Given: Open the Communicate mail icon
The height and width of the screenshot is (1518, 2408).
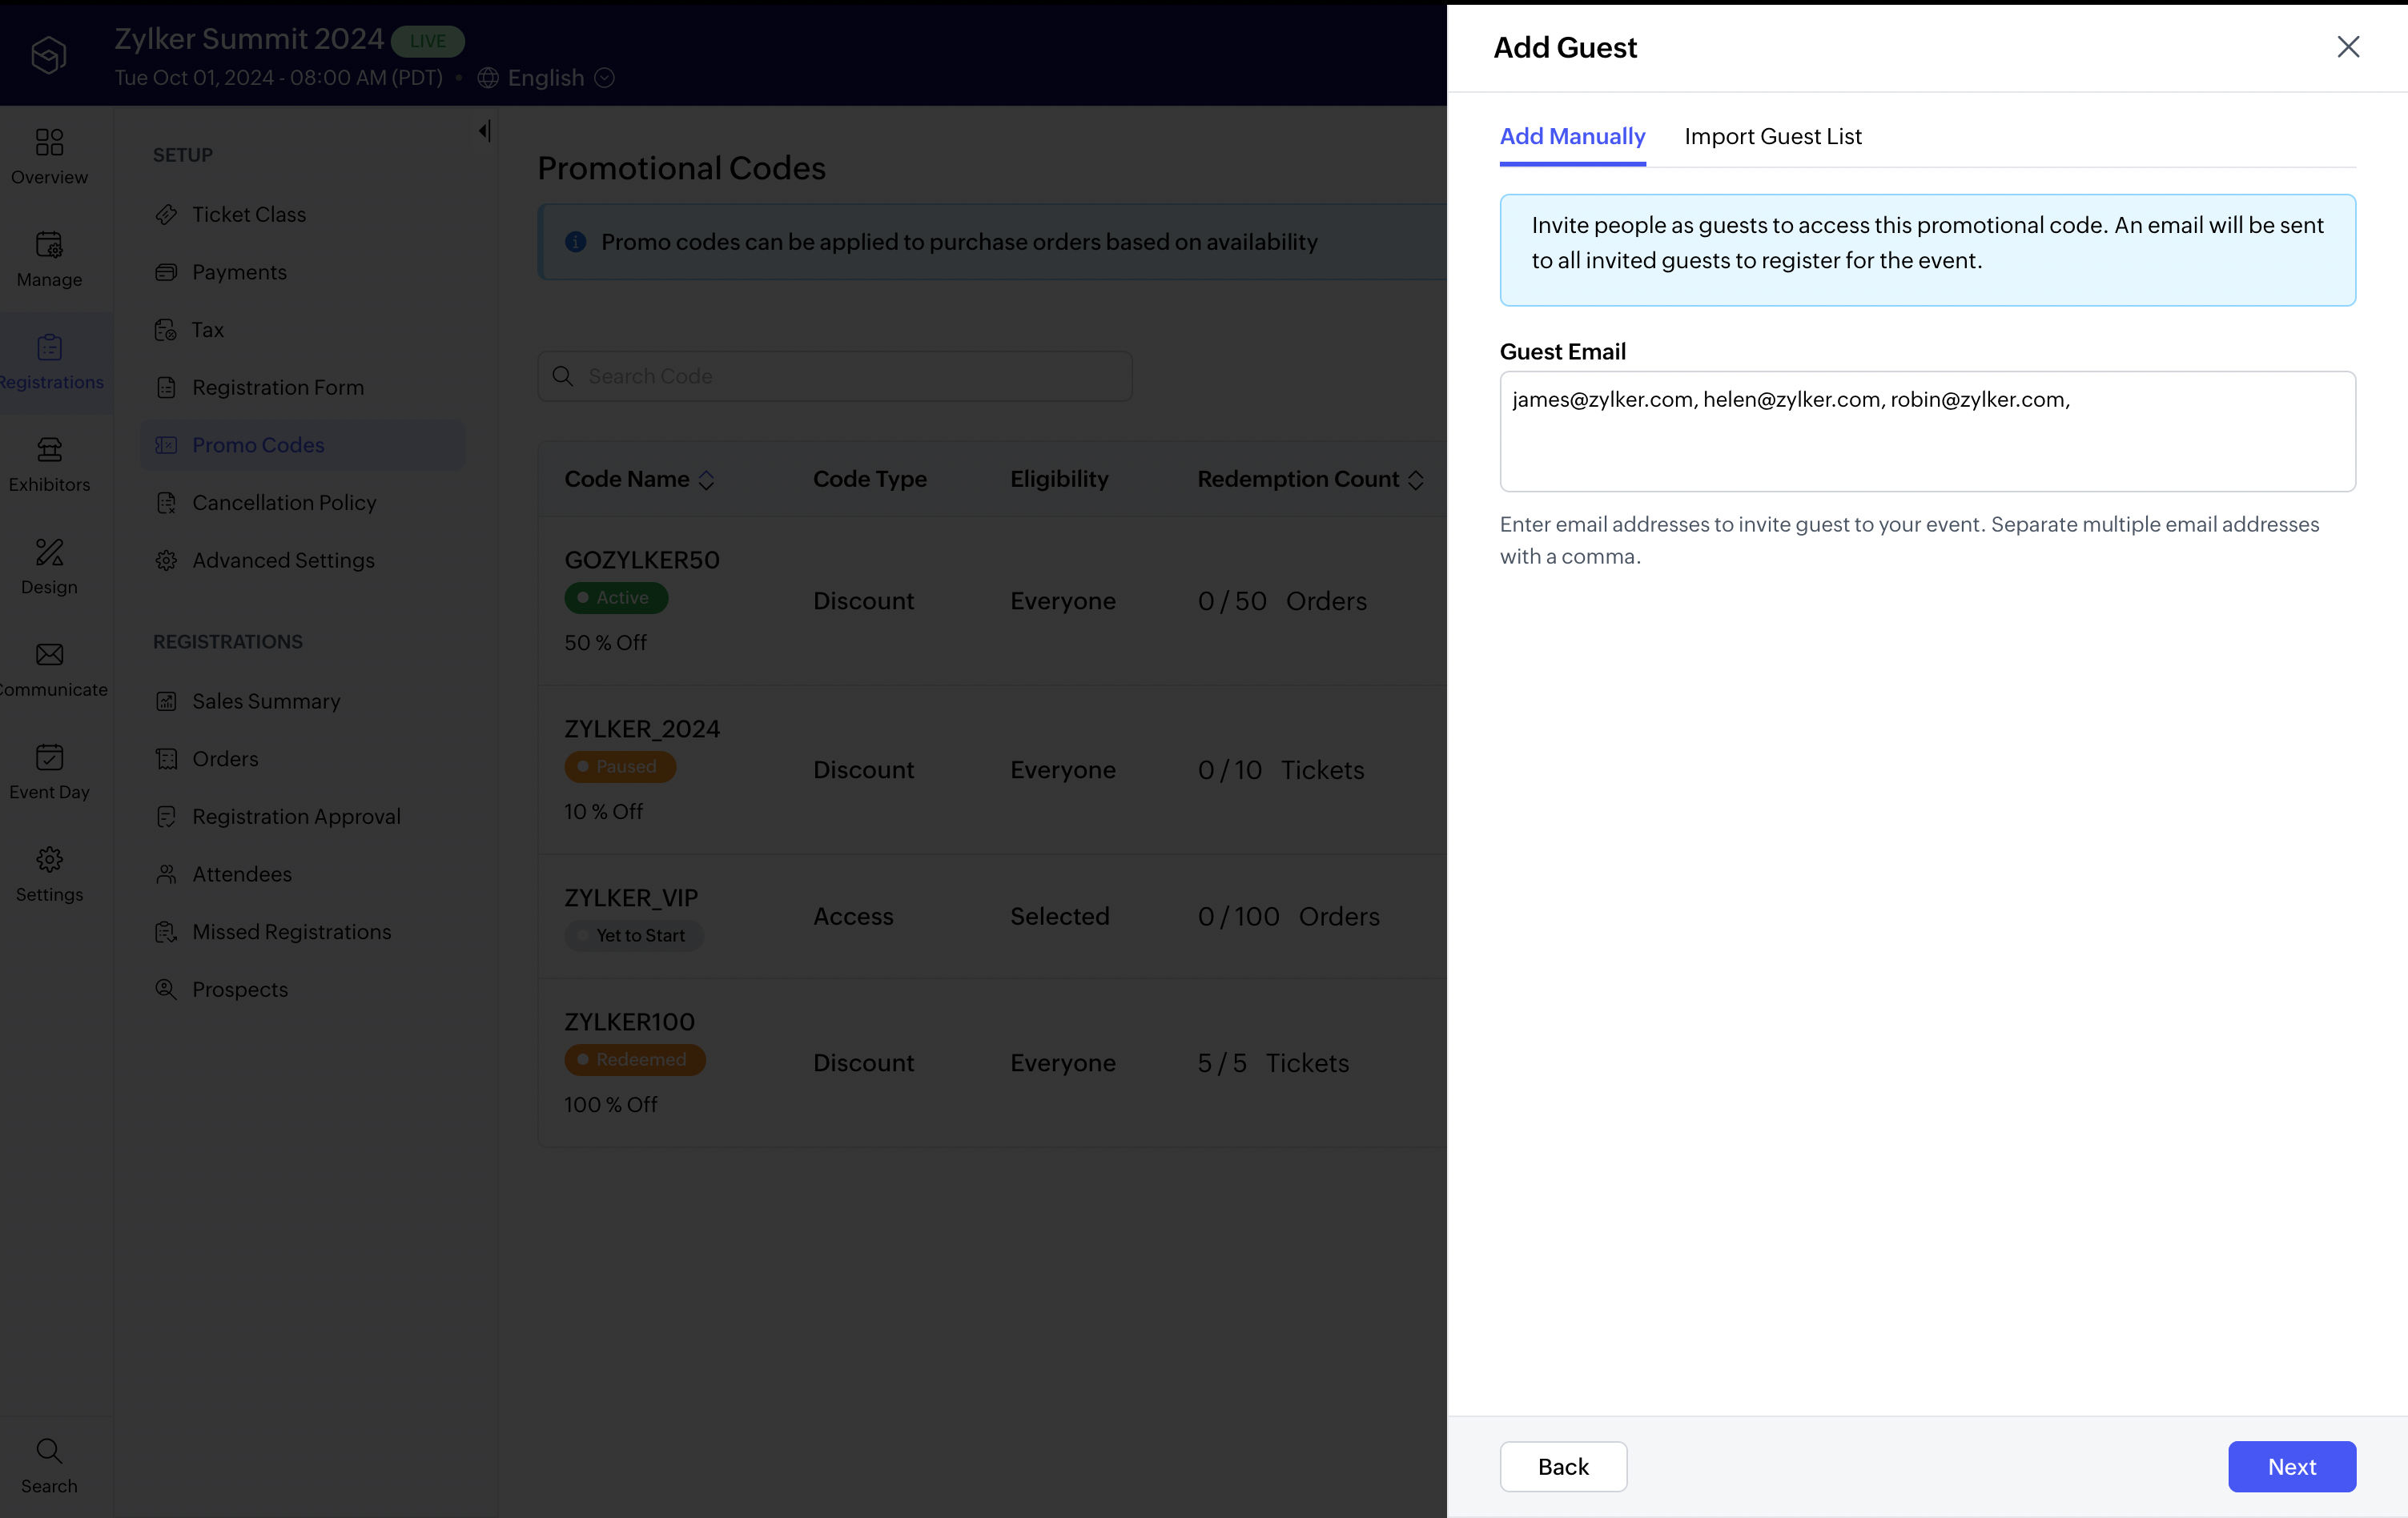Looking at the screenshot, I should 49,655.
